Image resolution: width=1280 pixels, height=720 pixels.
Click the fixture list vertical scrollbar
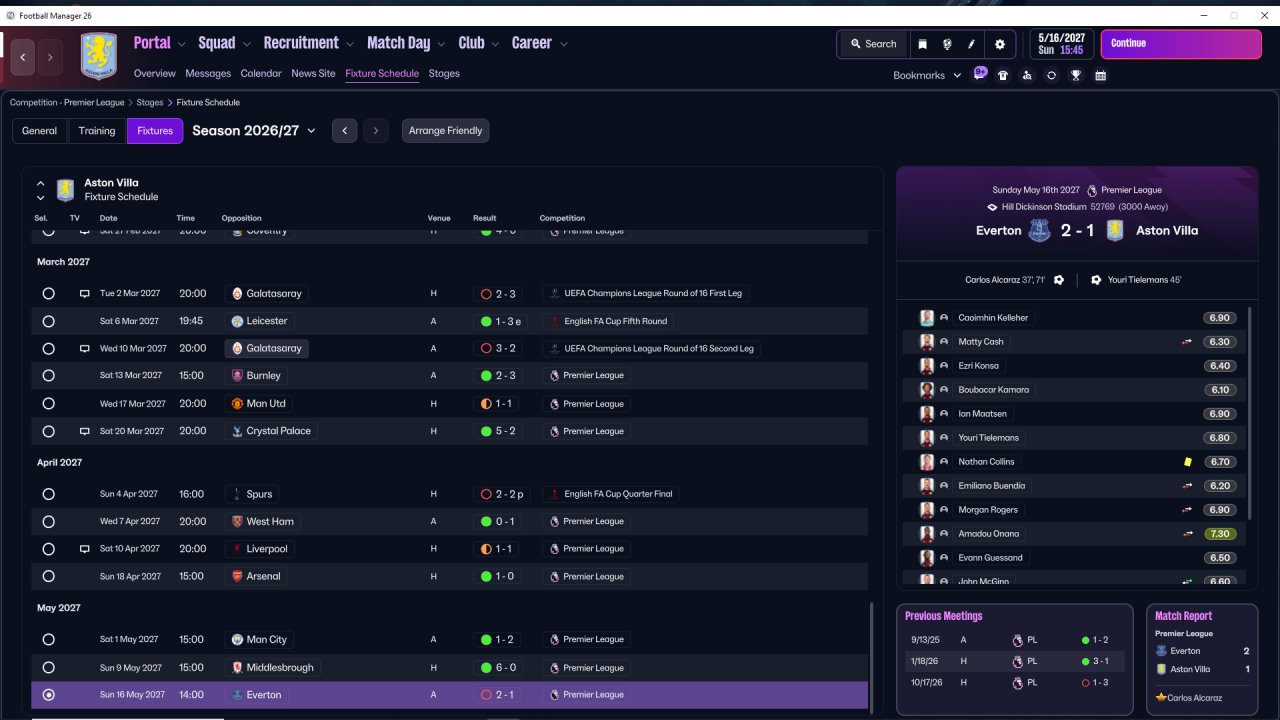[872, 656]
